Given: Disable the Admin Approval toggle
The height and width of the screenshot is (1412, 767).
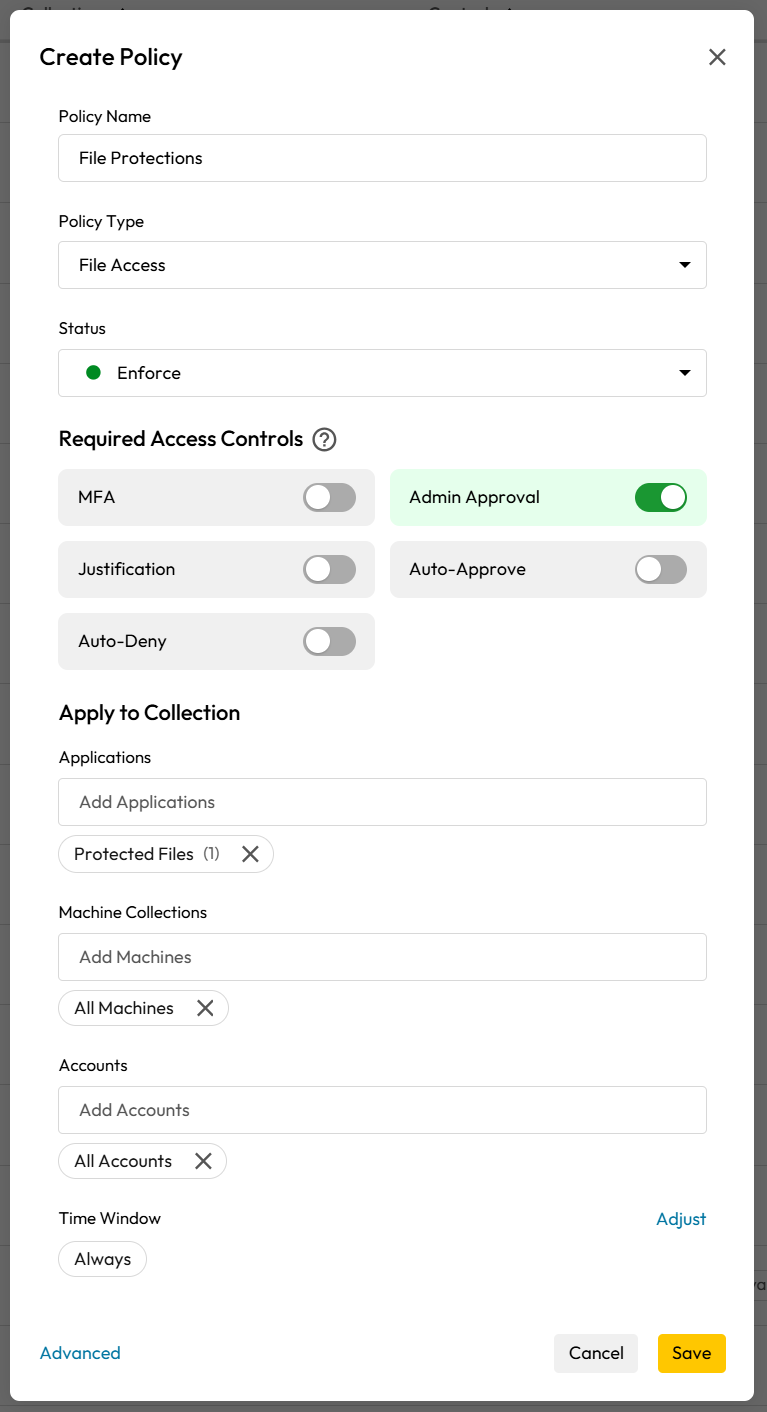Looking at the screenshot, I should (661, 497).
